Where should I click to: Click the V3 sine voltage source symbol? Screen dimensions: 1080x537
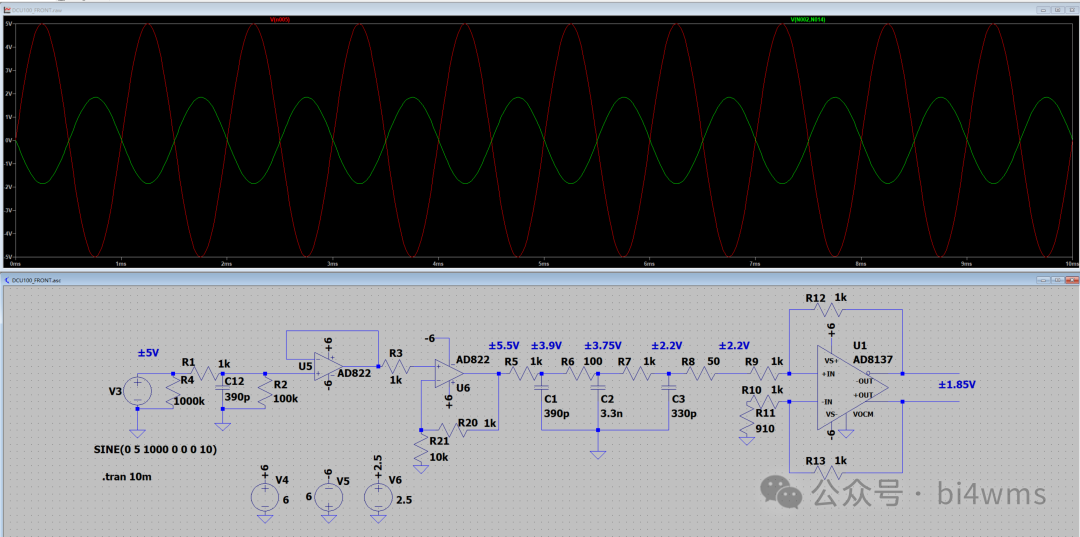[x=137, y=391]
